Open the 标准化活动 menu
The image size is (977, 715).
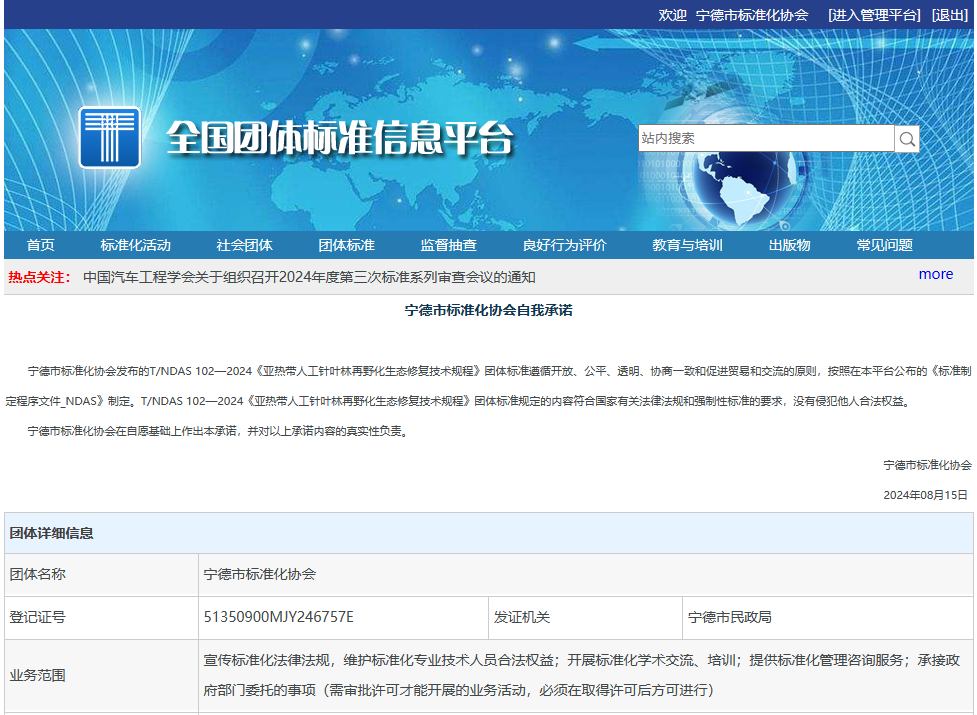[135, 246]
